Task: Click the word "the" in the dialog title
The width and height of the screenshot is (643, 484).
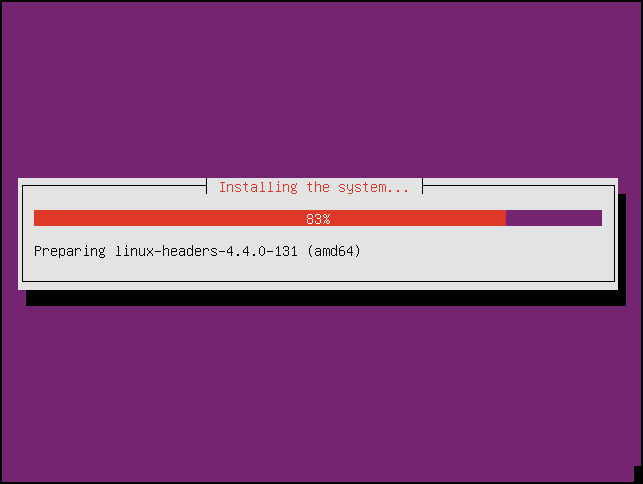Action: [318, 187]
